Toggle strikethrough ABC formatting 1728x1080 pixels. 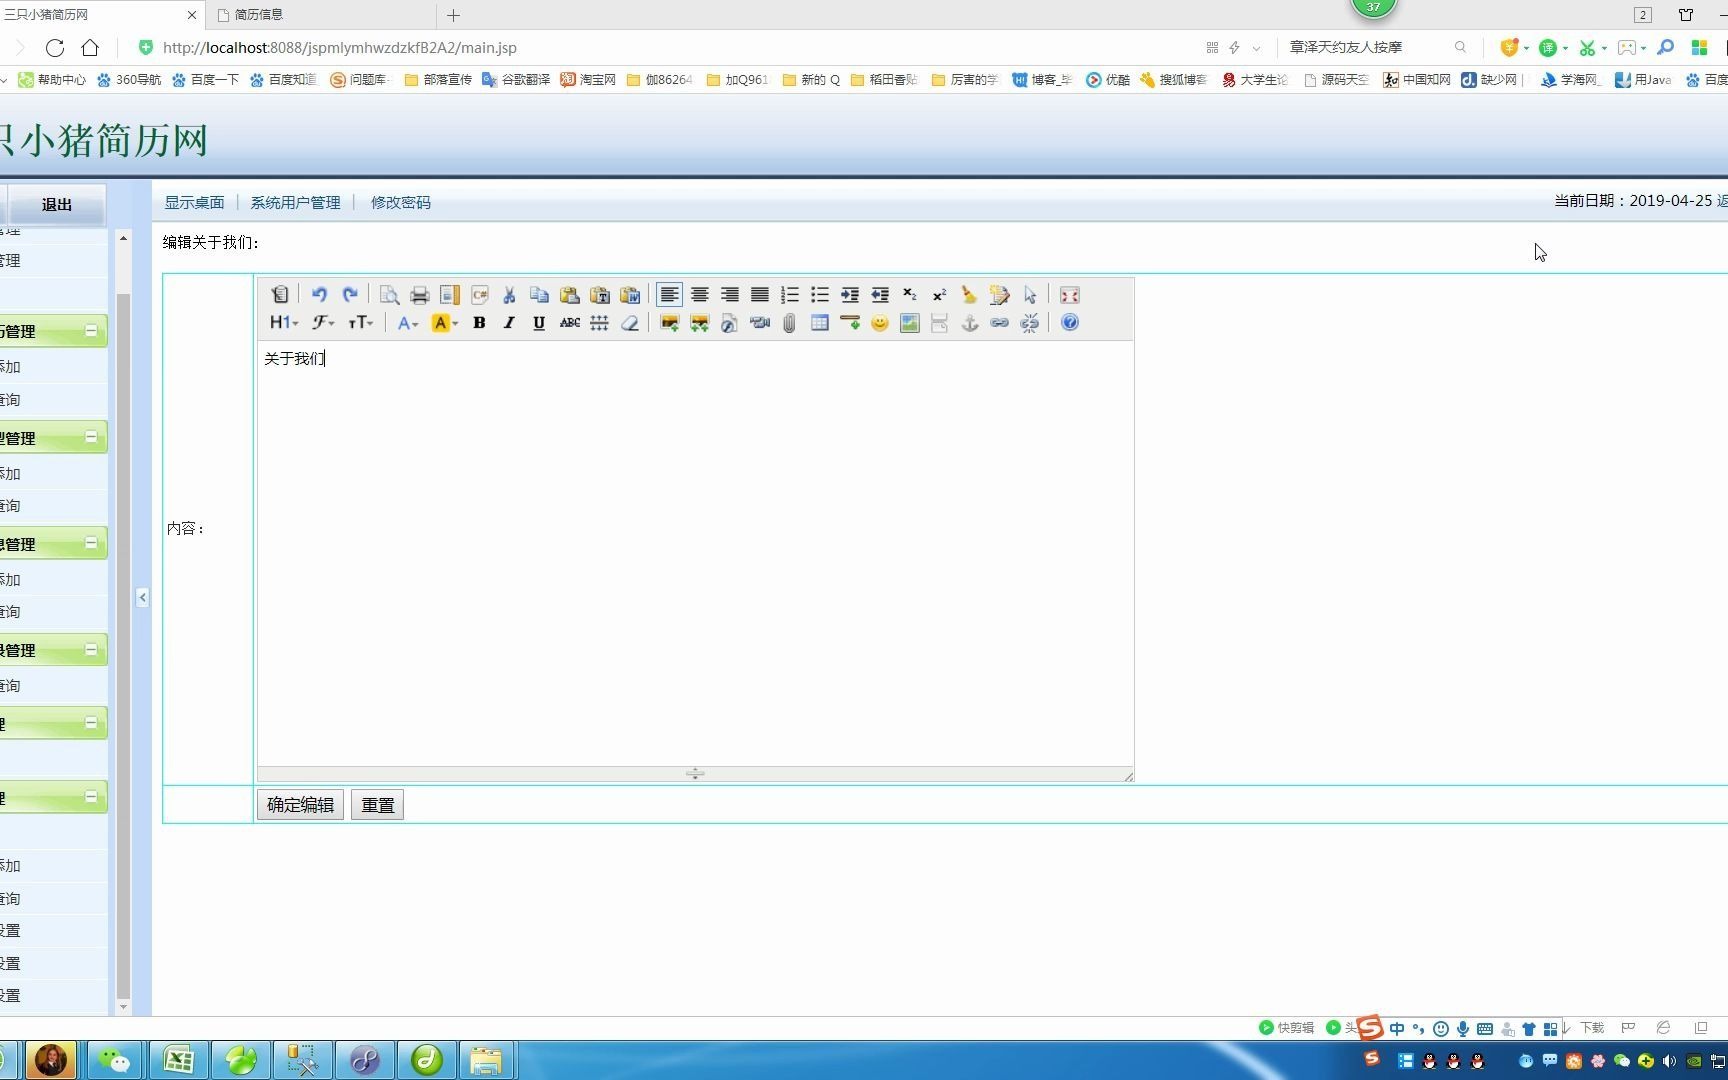569,323
